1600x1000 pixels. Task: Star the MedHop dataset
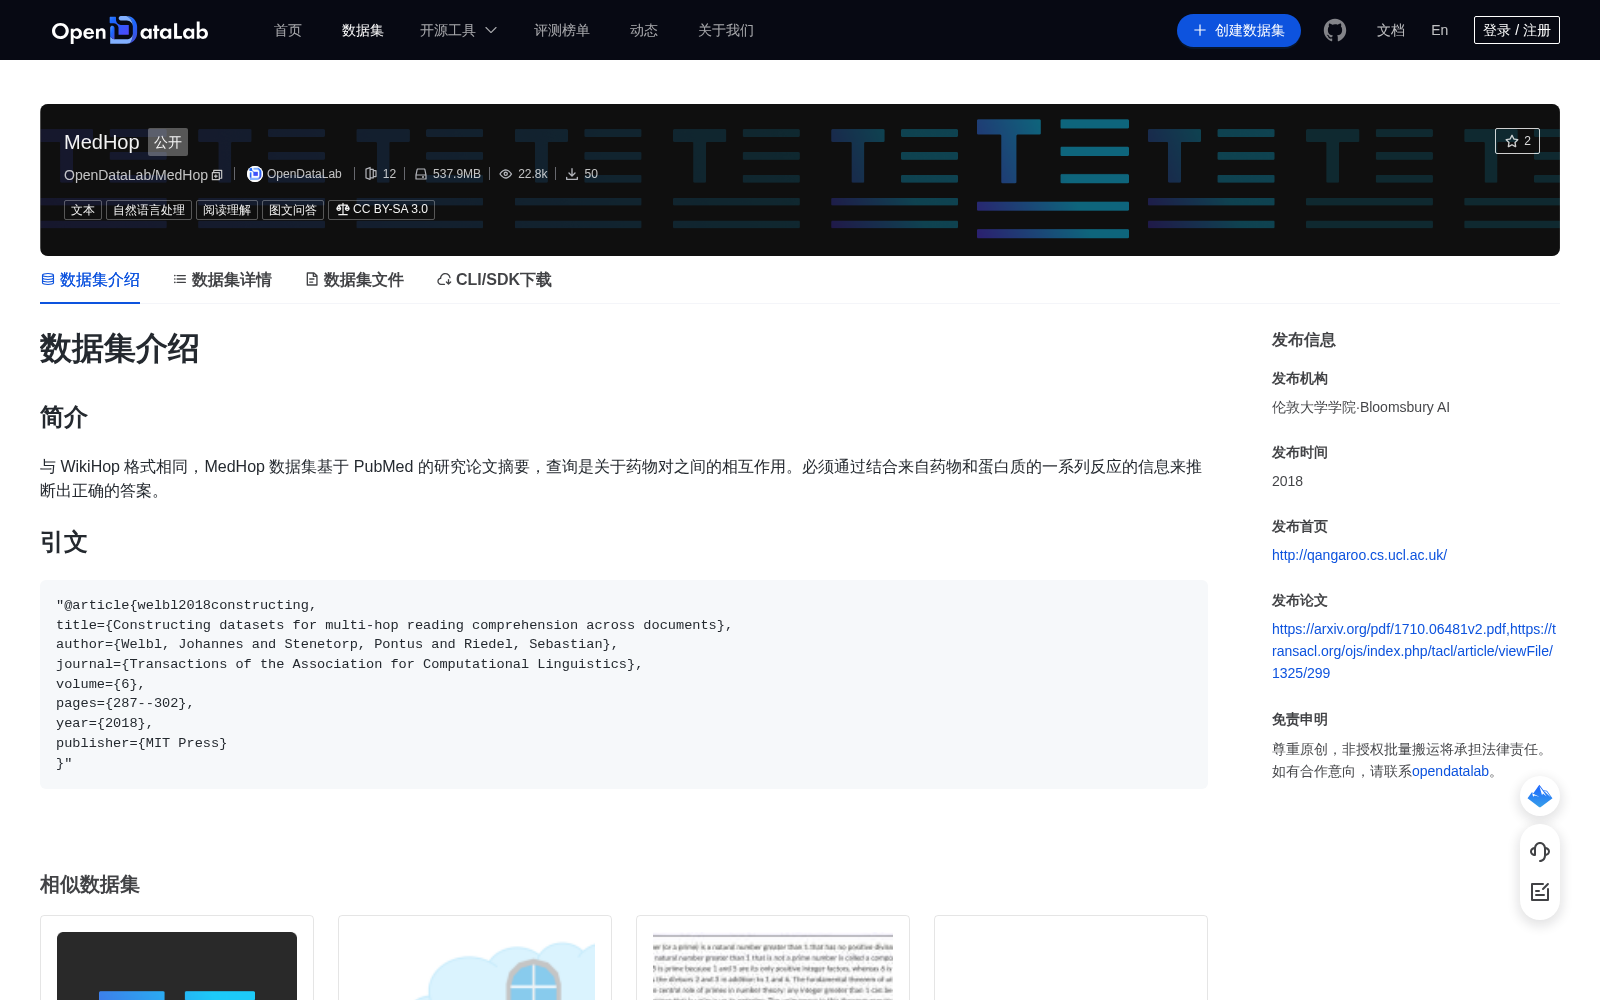point(1517,141)
